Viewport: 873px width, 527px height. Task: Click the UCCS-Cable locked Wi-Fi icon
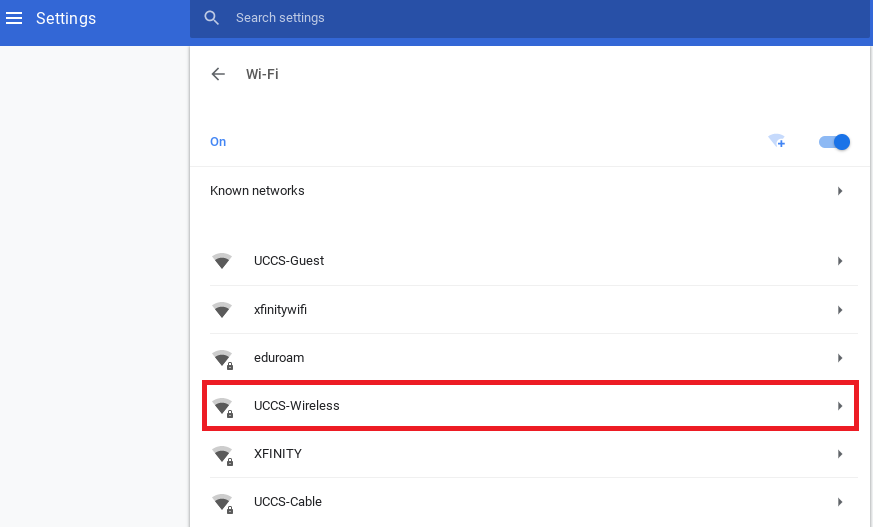tap(223, 503)
